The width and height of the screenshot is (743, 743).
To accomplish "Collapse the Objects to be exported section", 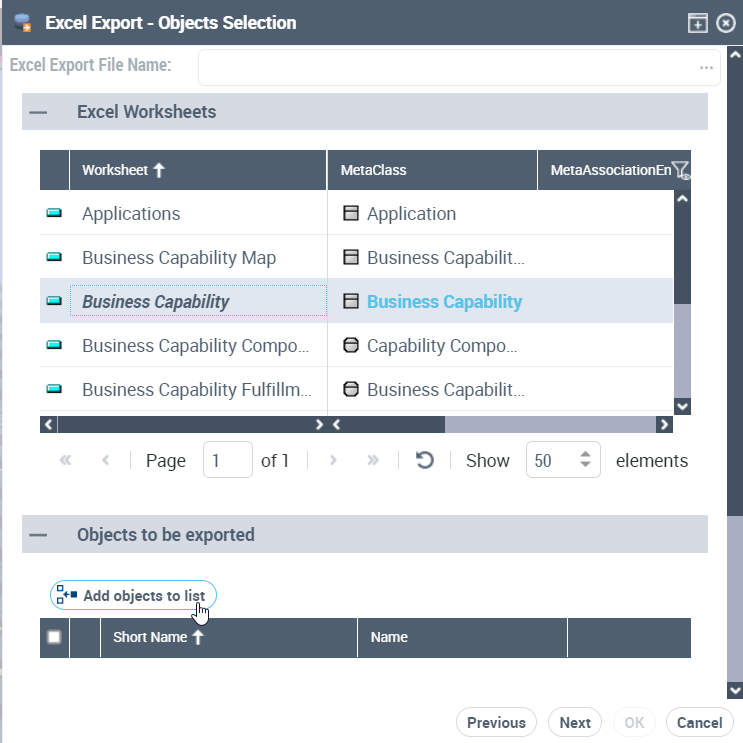I will click(38, 535).
